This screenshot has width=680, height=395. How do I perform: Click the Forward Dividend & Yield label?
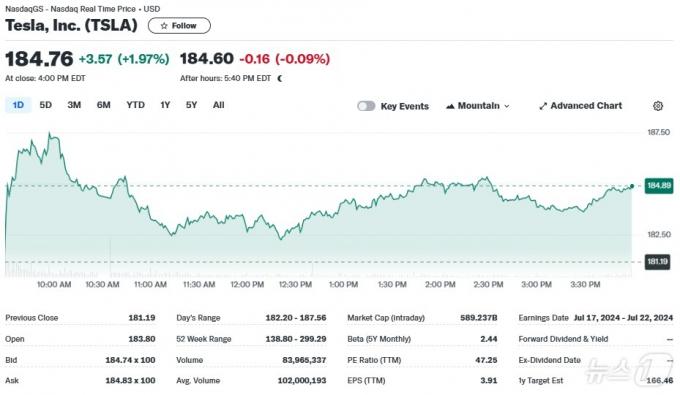(x=563, y=339)
